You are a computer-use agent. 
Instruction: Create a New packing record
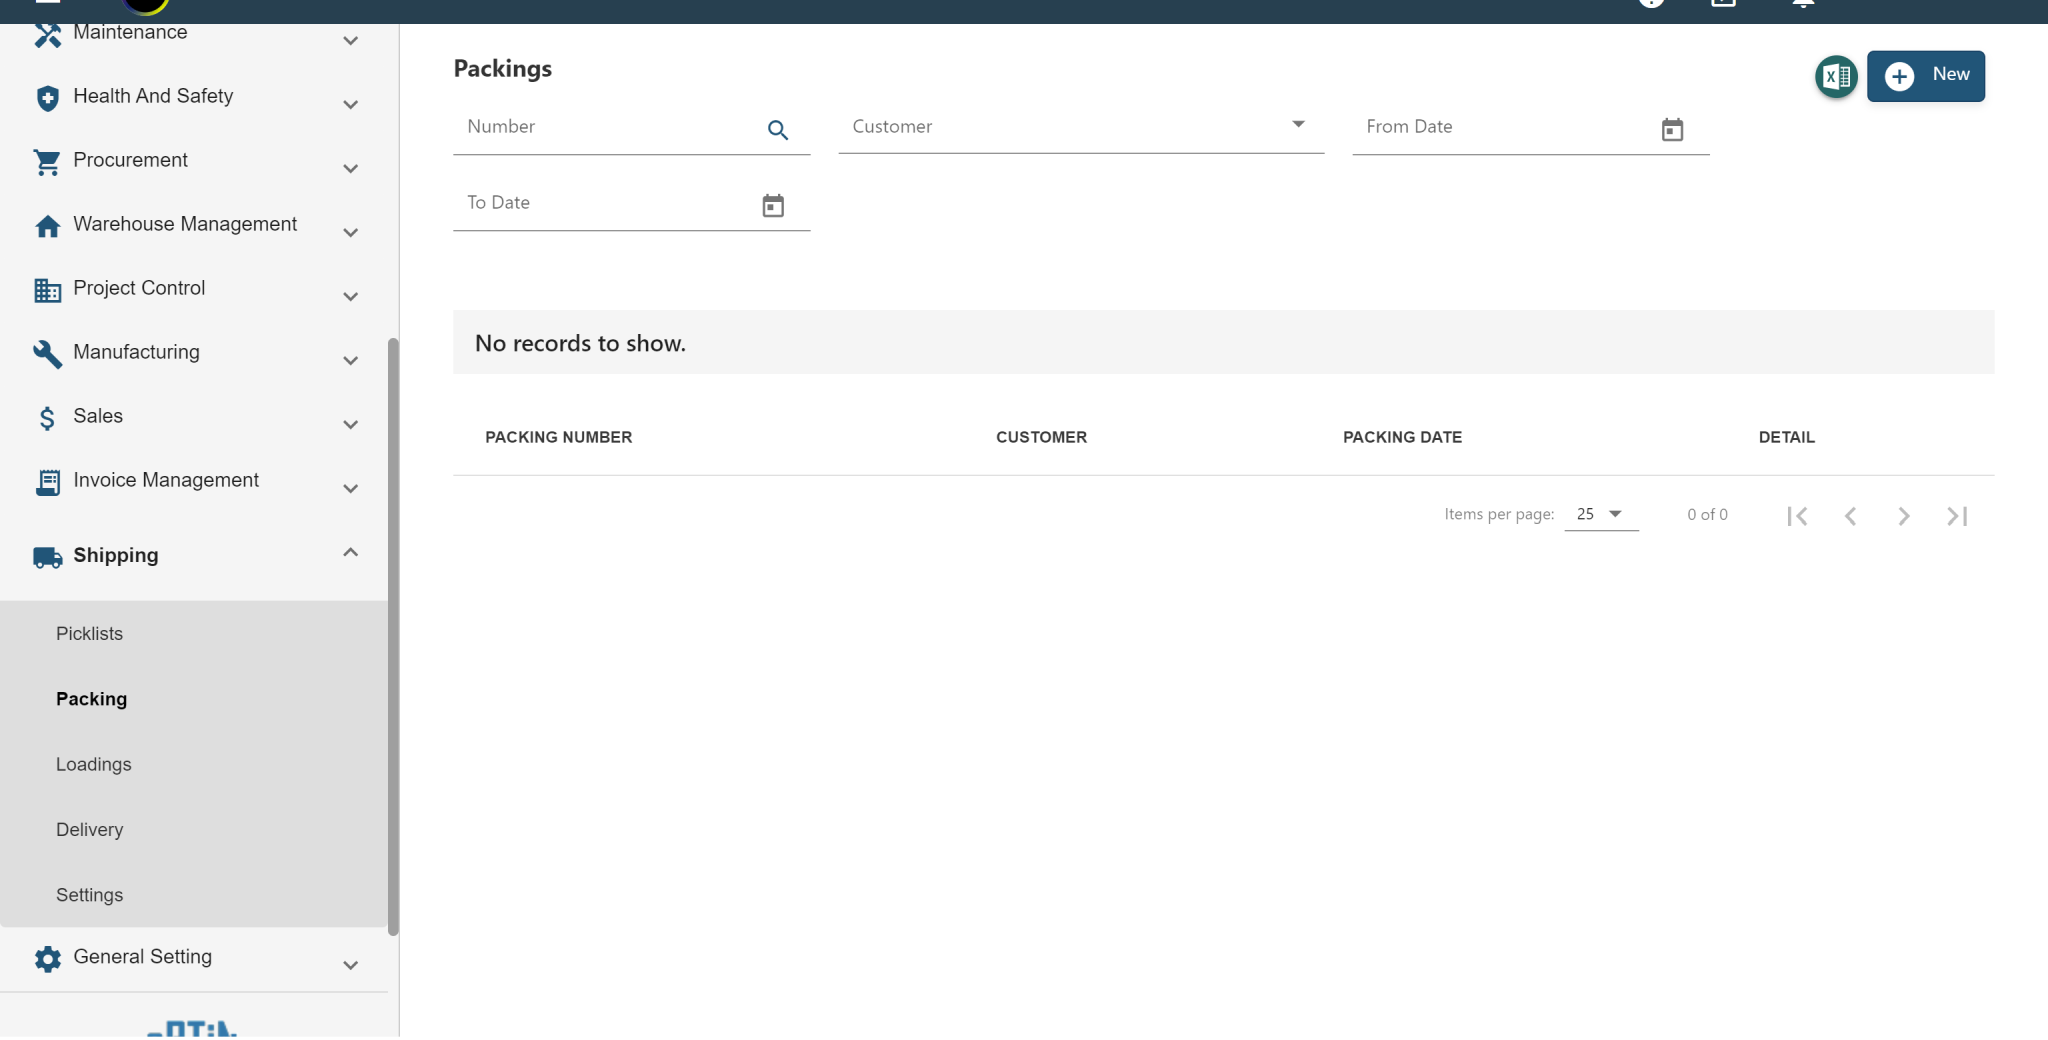tap(1925, 76)
